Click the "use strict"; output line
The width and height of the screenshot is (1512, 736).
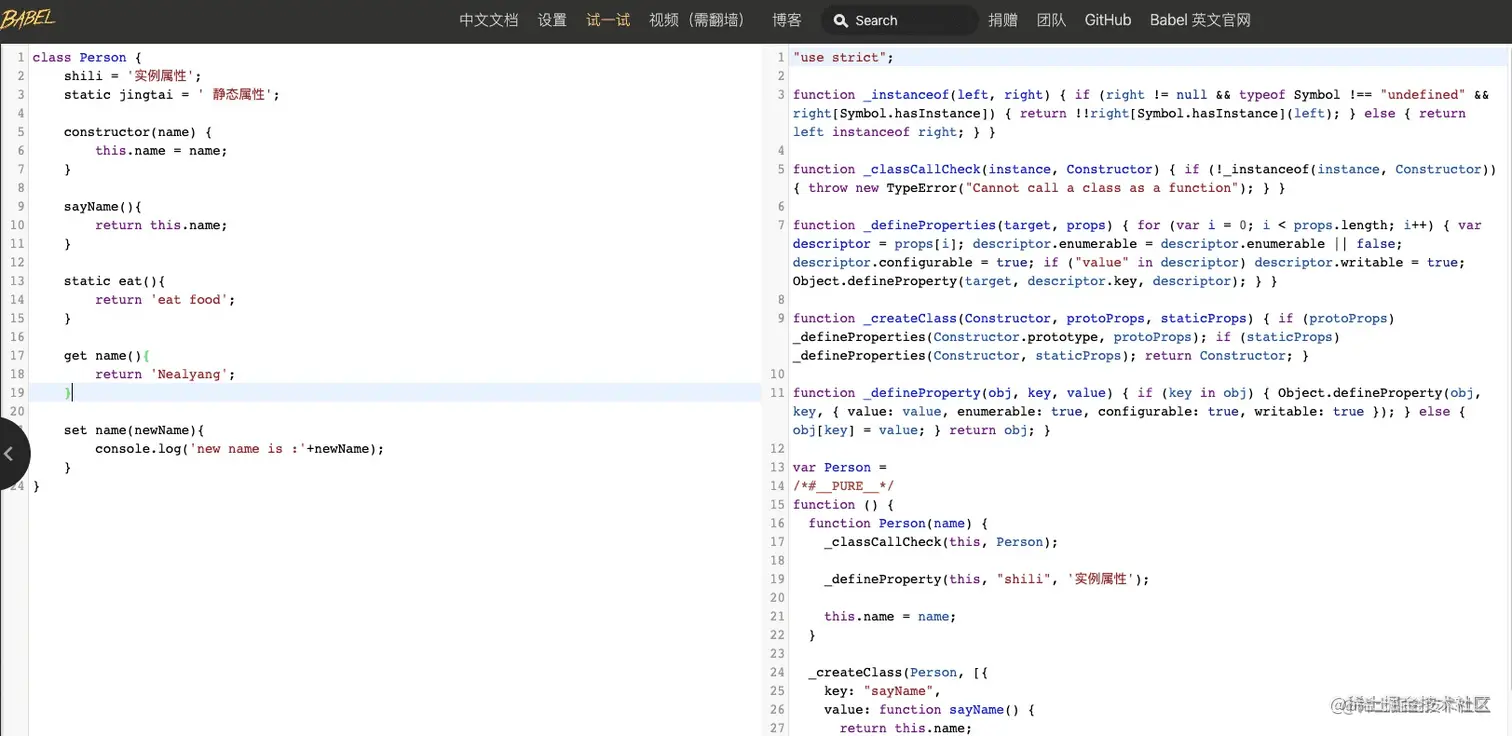coord(843,58)
